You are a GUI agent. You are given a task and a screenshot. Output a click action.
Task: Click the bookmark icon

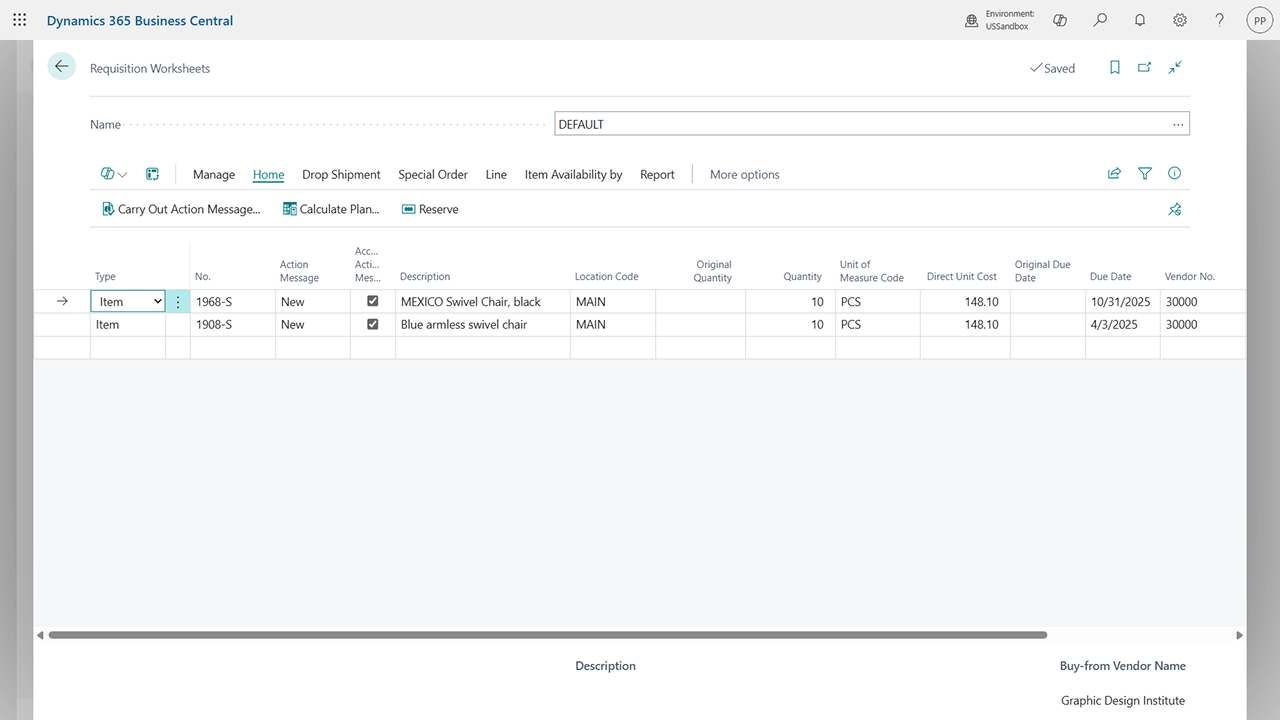(x=1114, y=68)
